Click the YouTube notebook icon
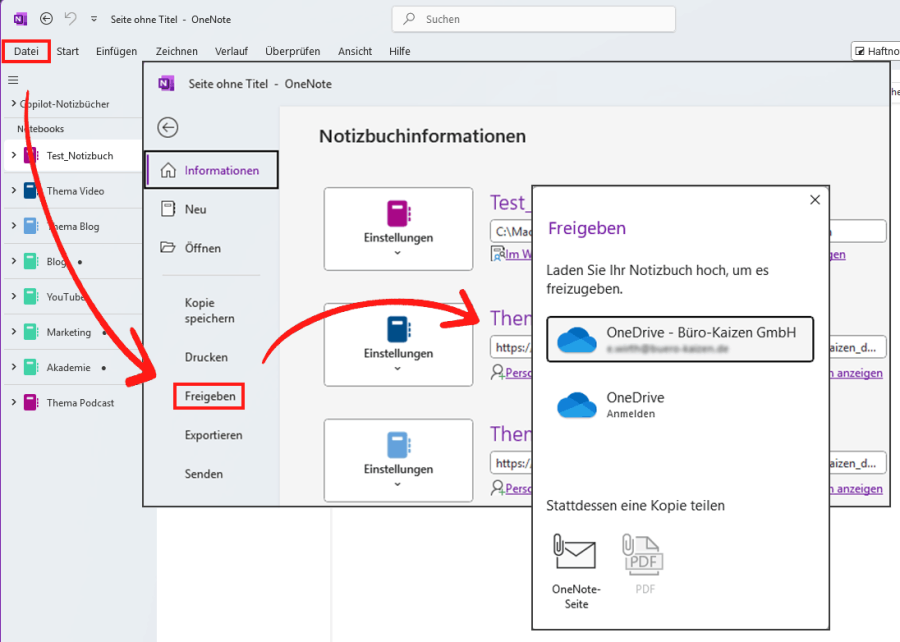900x642 pixels. coord(31,297)
